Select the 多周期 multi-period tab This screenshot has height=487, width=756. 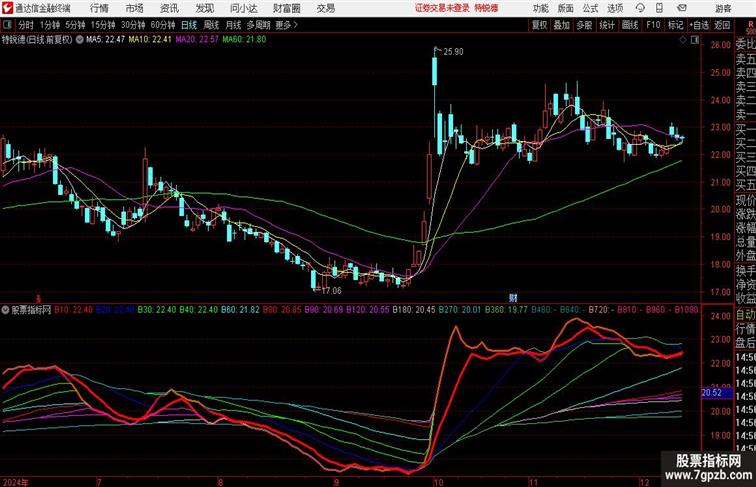[258, 25]
